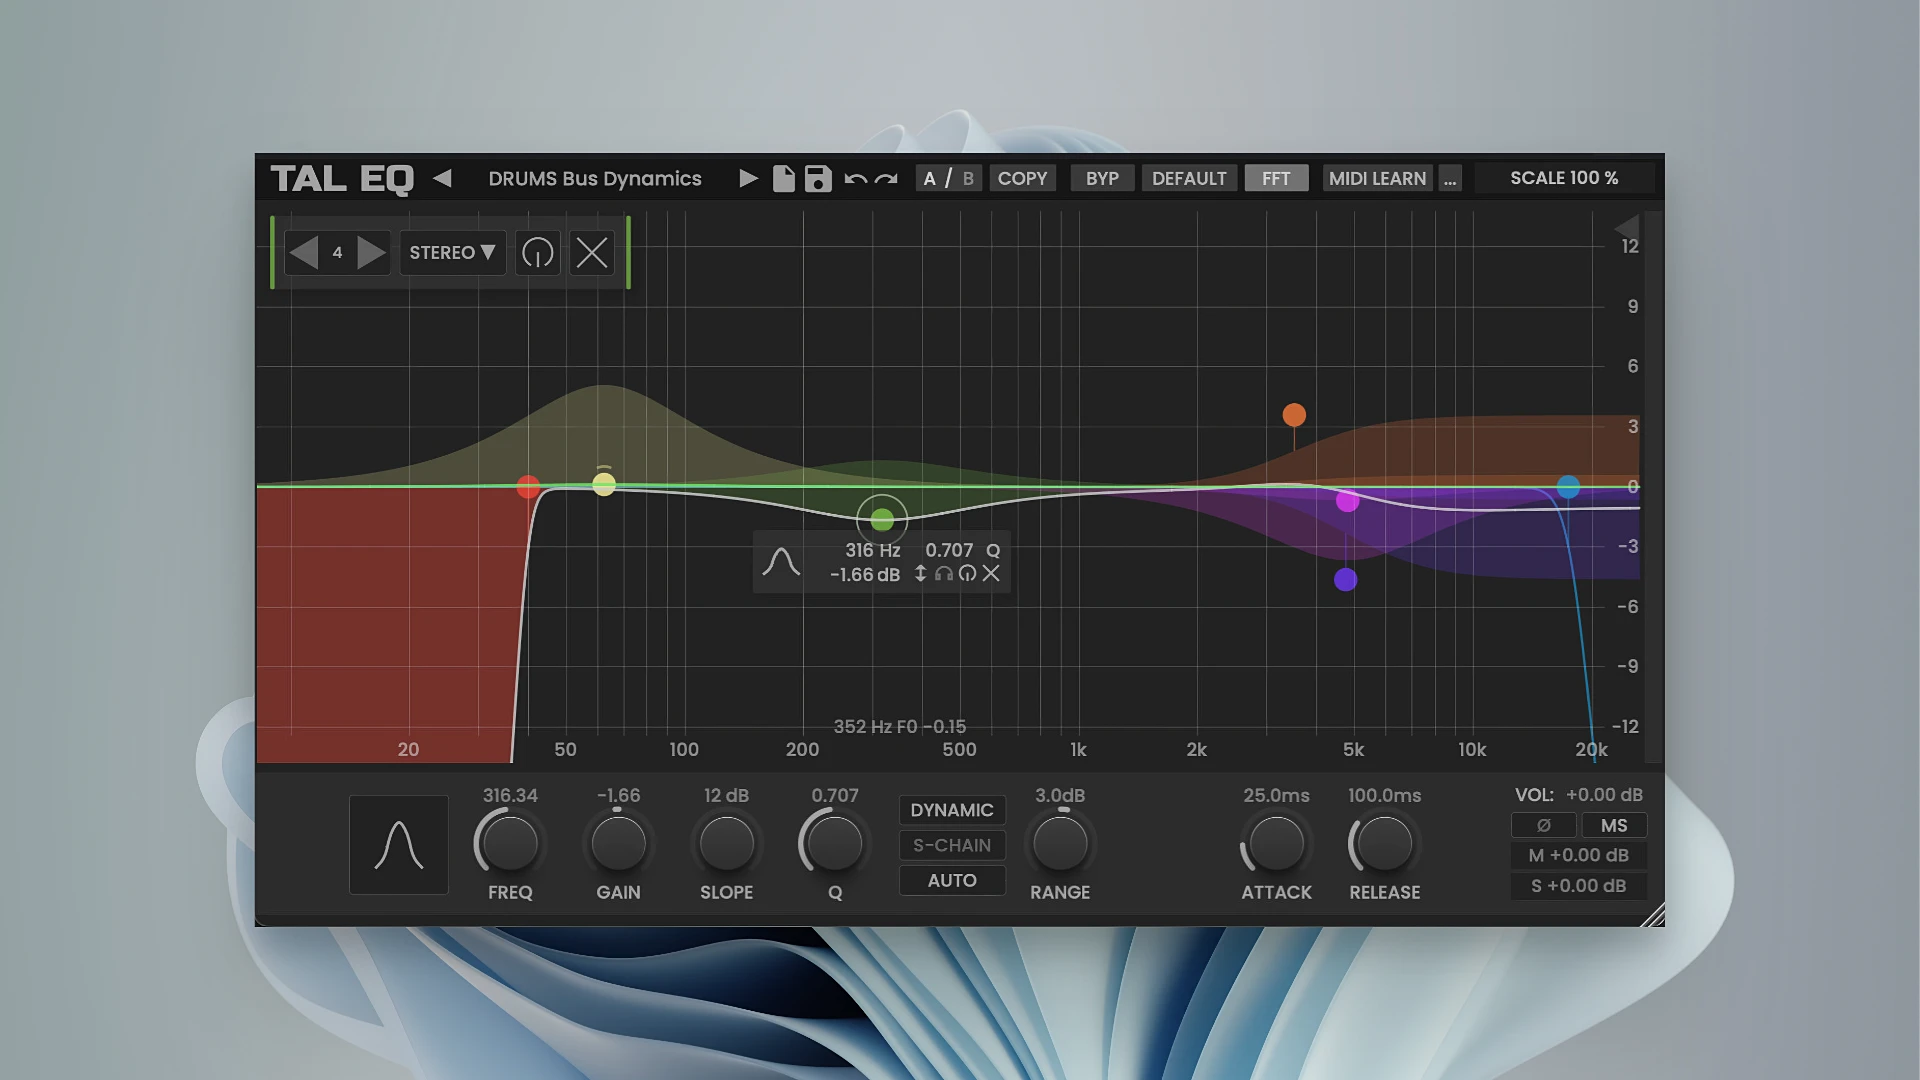Screen dimensions: 1920x1080
Task: Adjust the RANGE knob
Action: point(1060,843)
